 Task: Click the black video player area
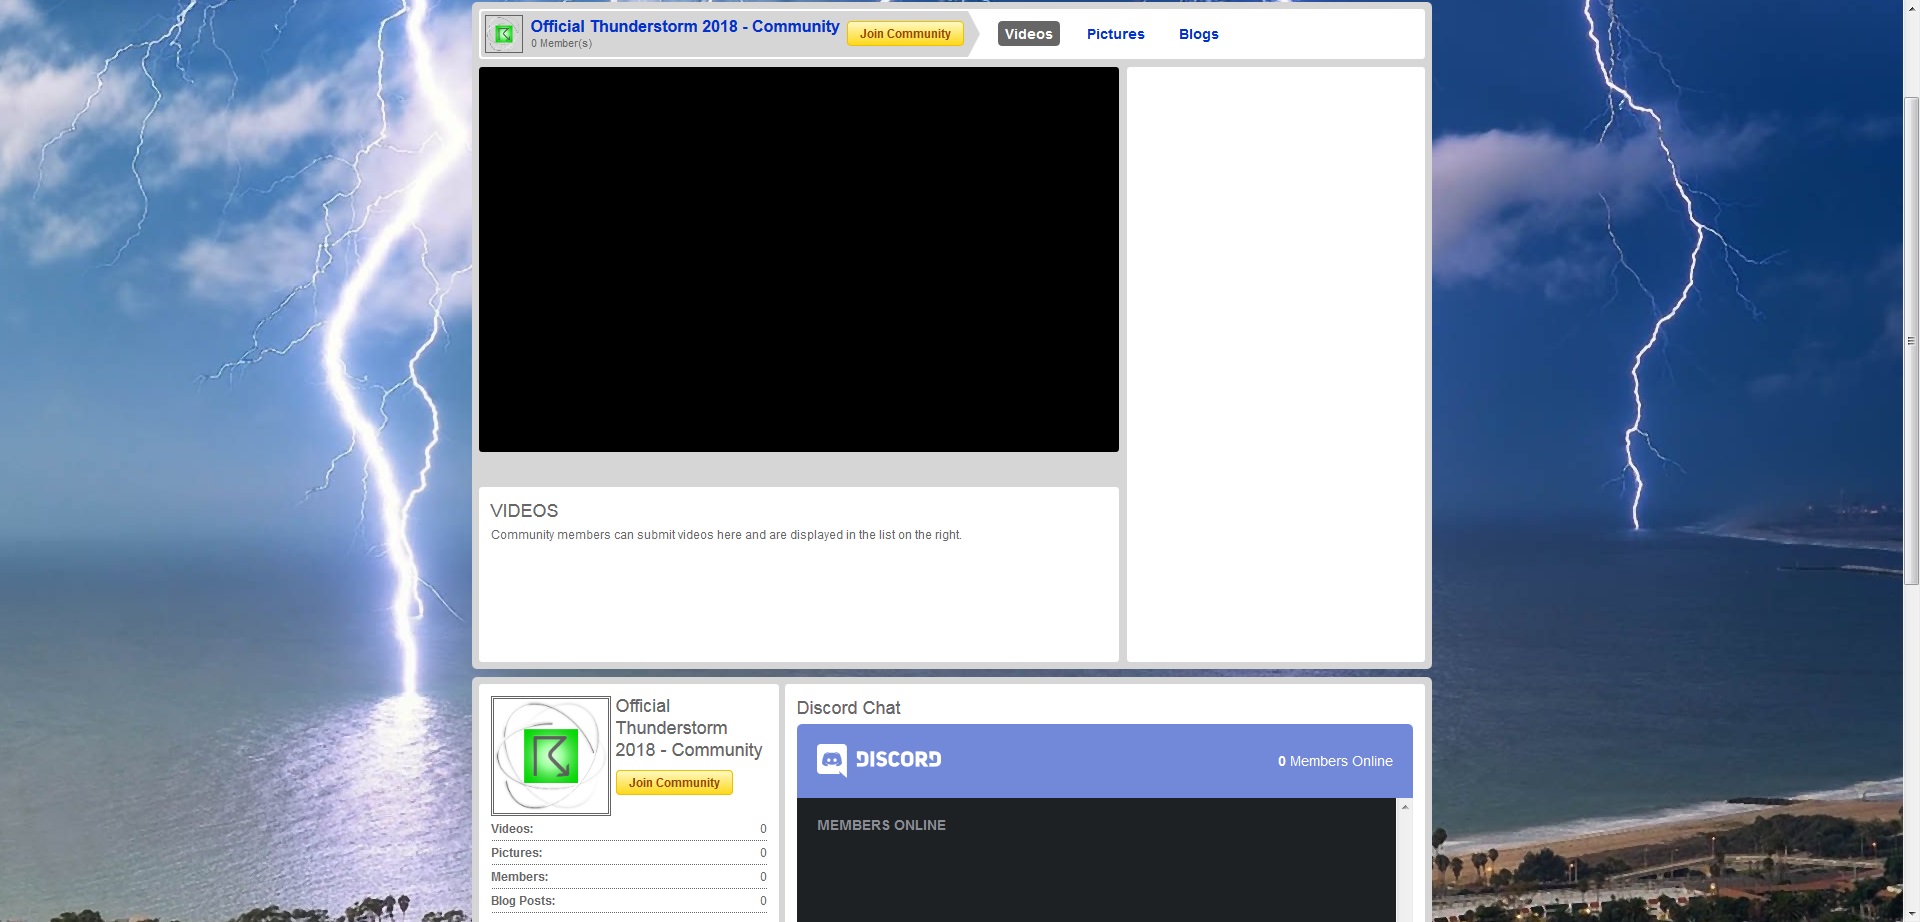point(798,259)
